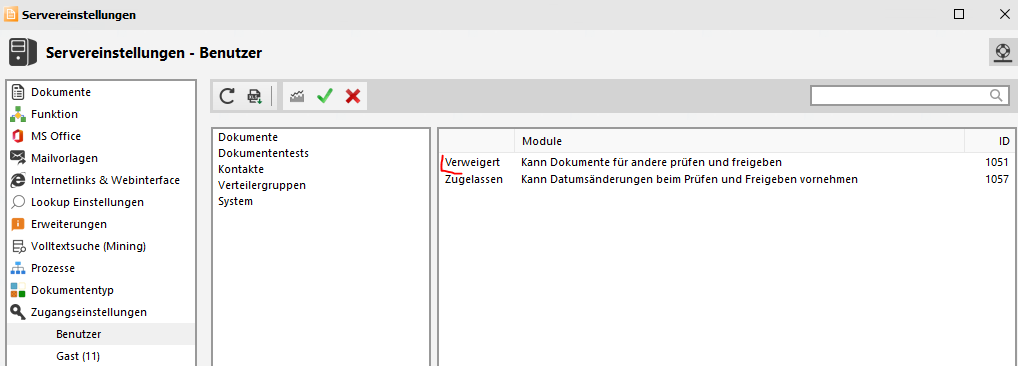Screen dimensions: 1018x366
Task: Click the Verweigert status cell
Action: 473,162
